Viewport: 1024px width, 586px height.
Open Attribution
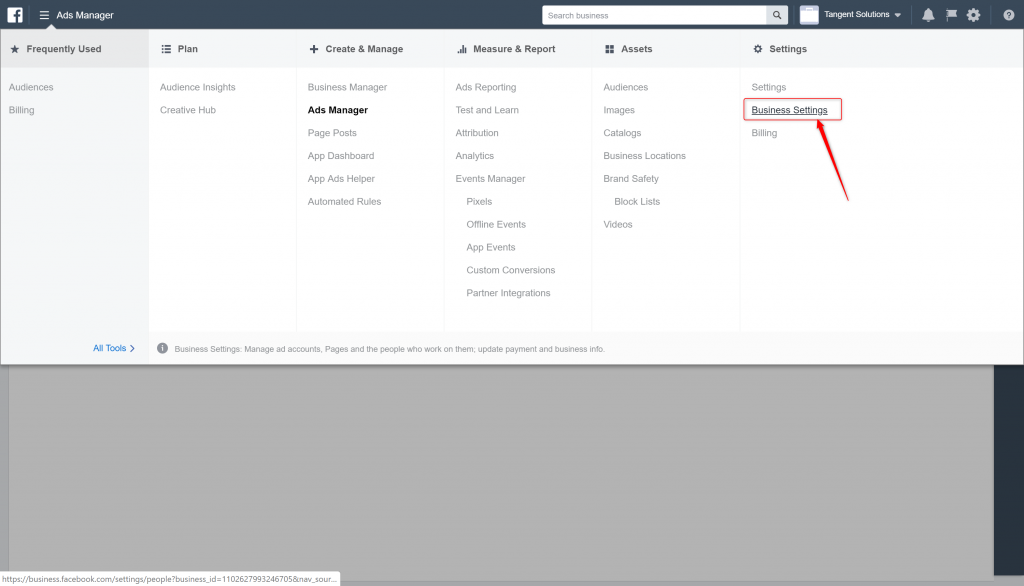pyautogui.click(x=477, y=133)
